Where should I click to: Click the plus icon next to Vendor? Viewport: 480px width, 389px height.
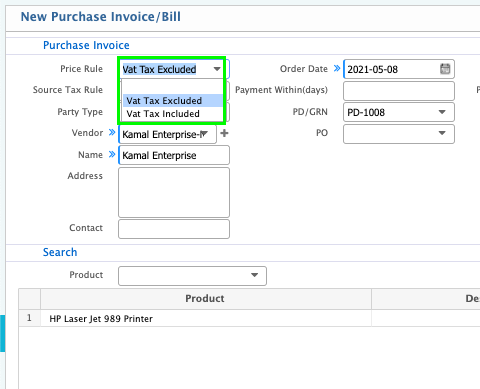(x=224, y=133)
